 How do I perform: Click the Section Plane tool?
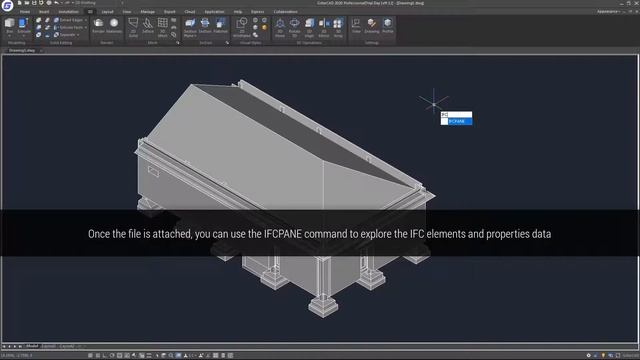click(x=190, y=27)
